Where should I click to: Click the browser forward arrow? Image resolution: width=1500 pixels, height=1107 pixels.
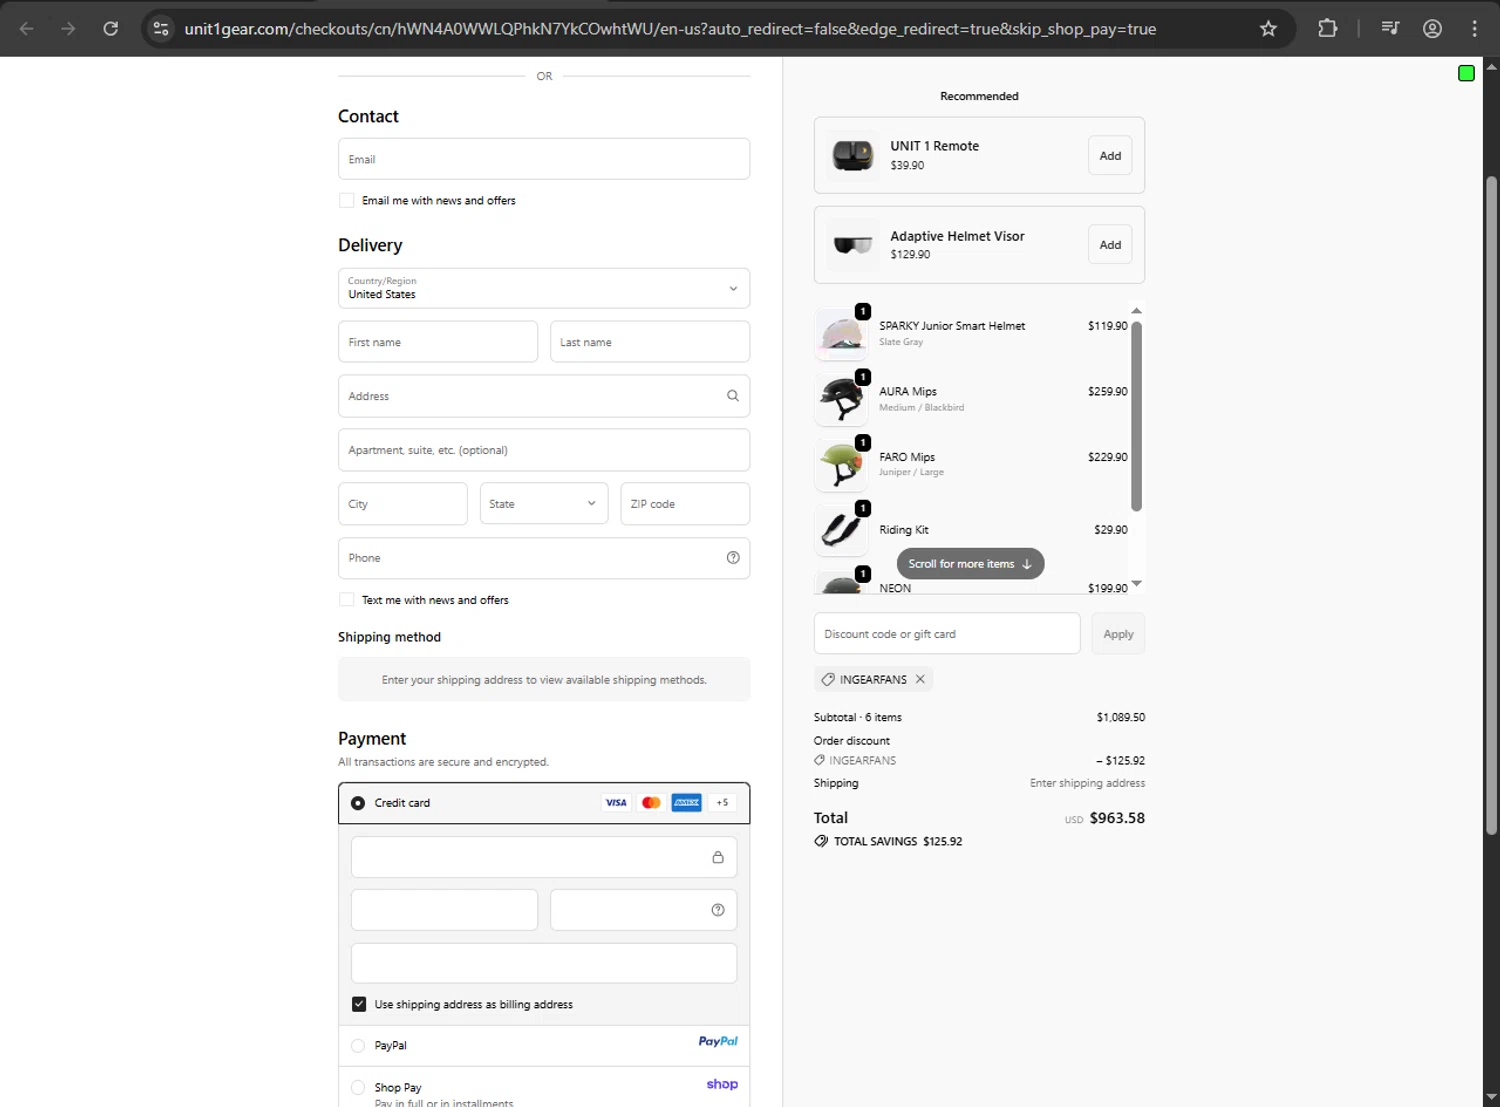coord(68,28)
